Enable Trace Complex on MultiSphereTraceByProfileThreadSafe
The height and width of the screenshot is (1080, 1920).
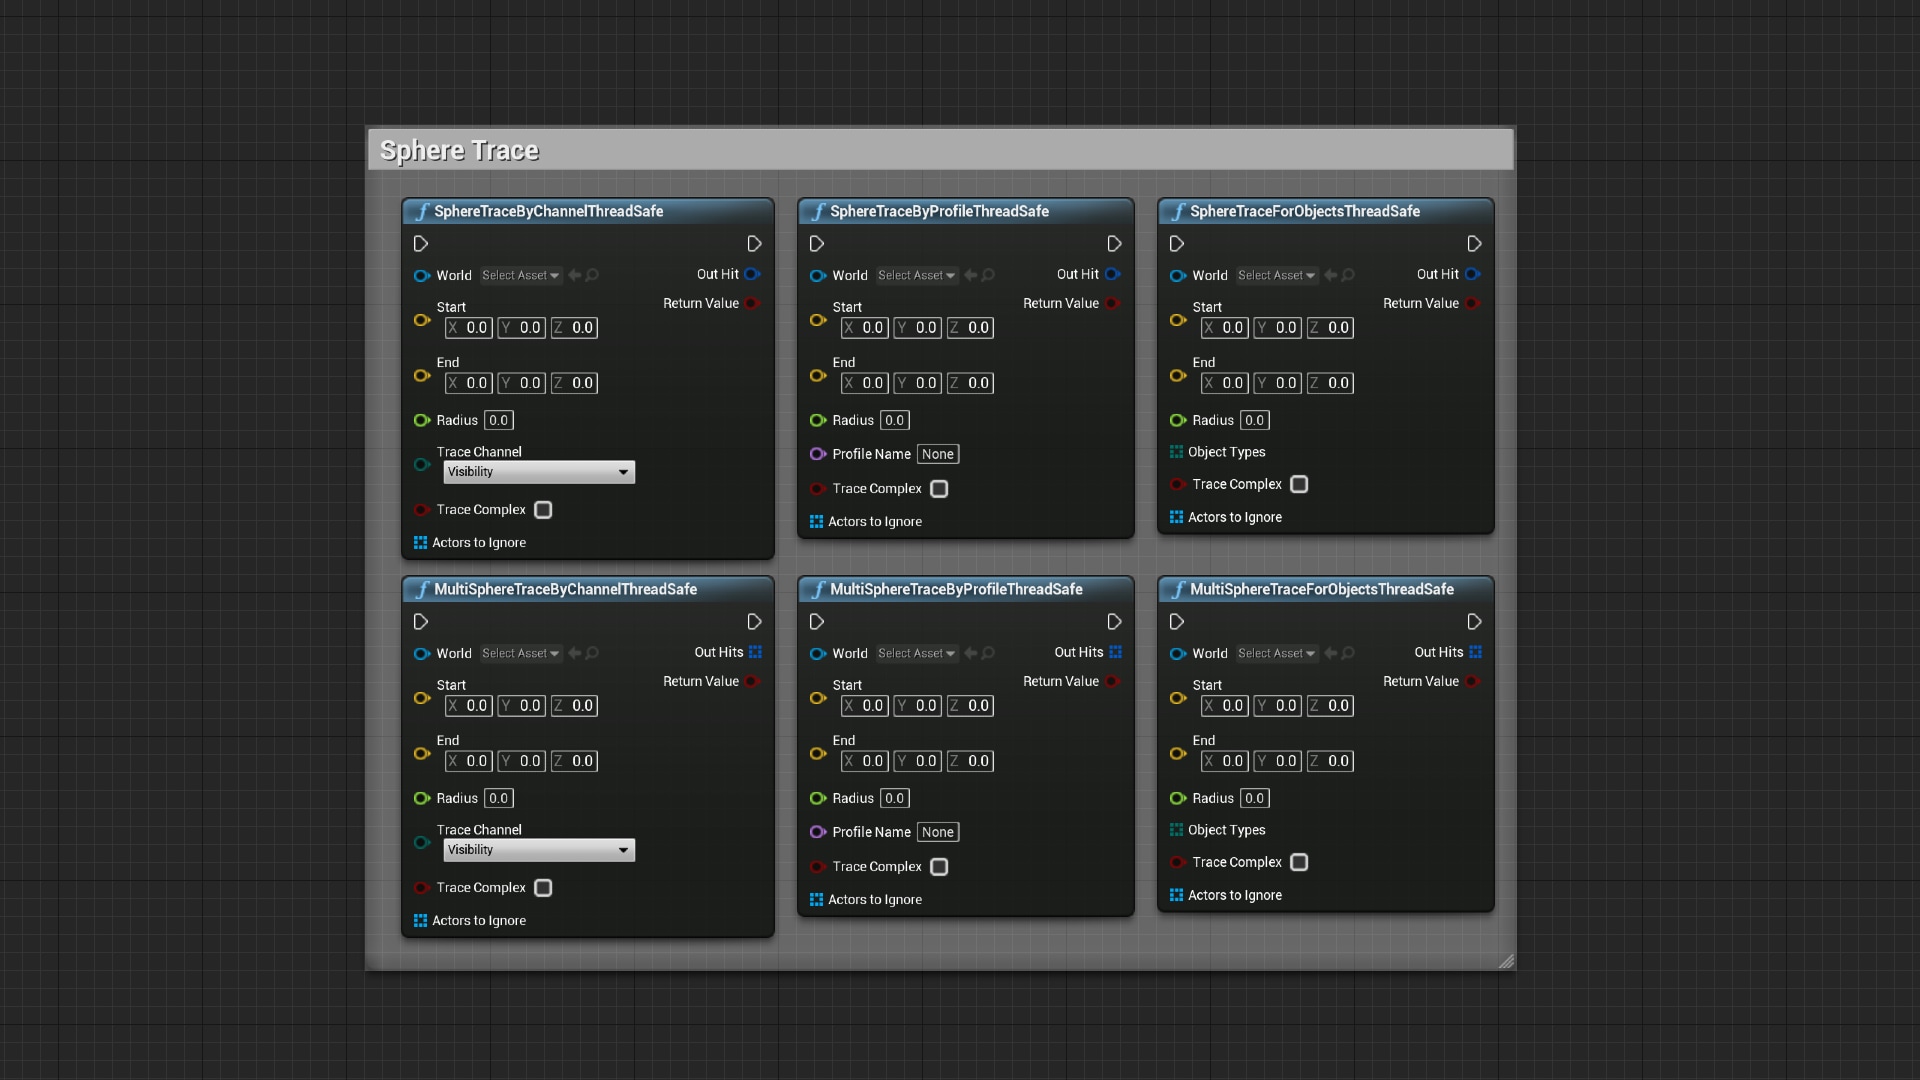coord(938,867)
